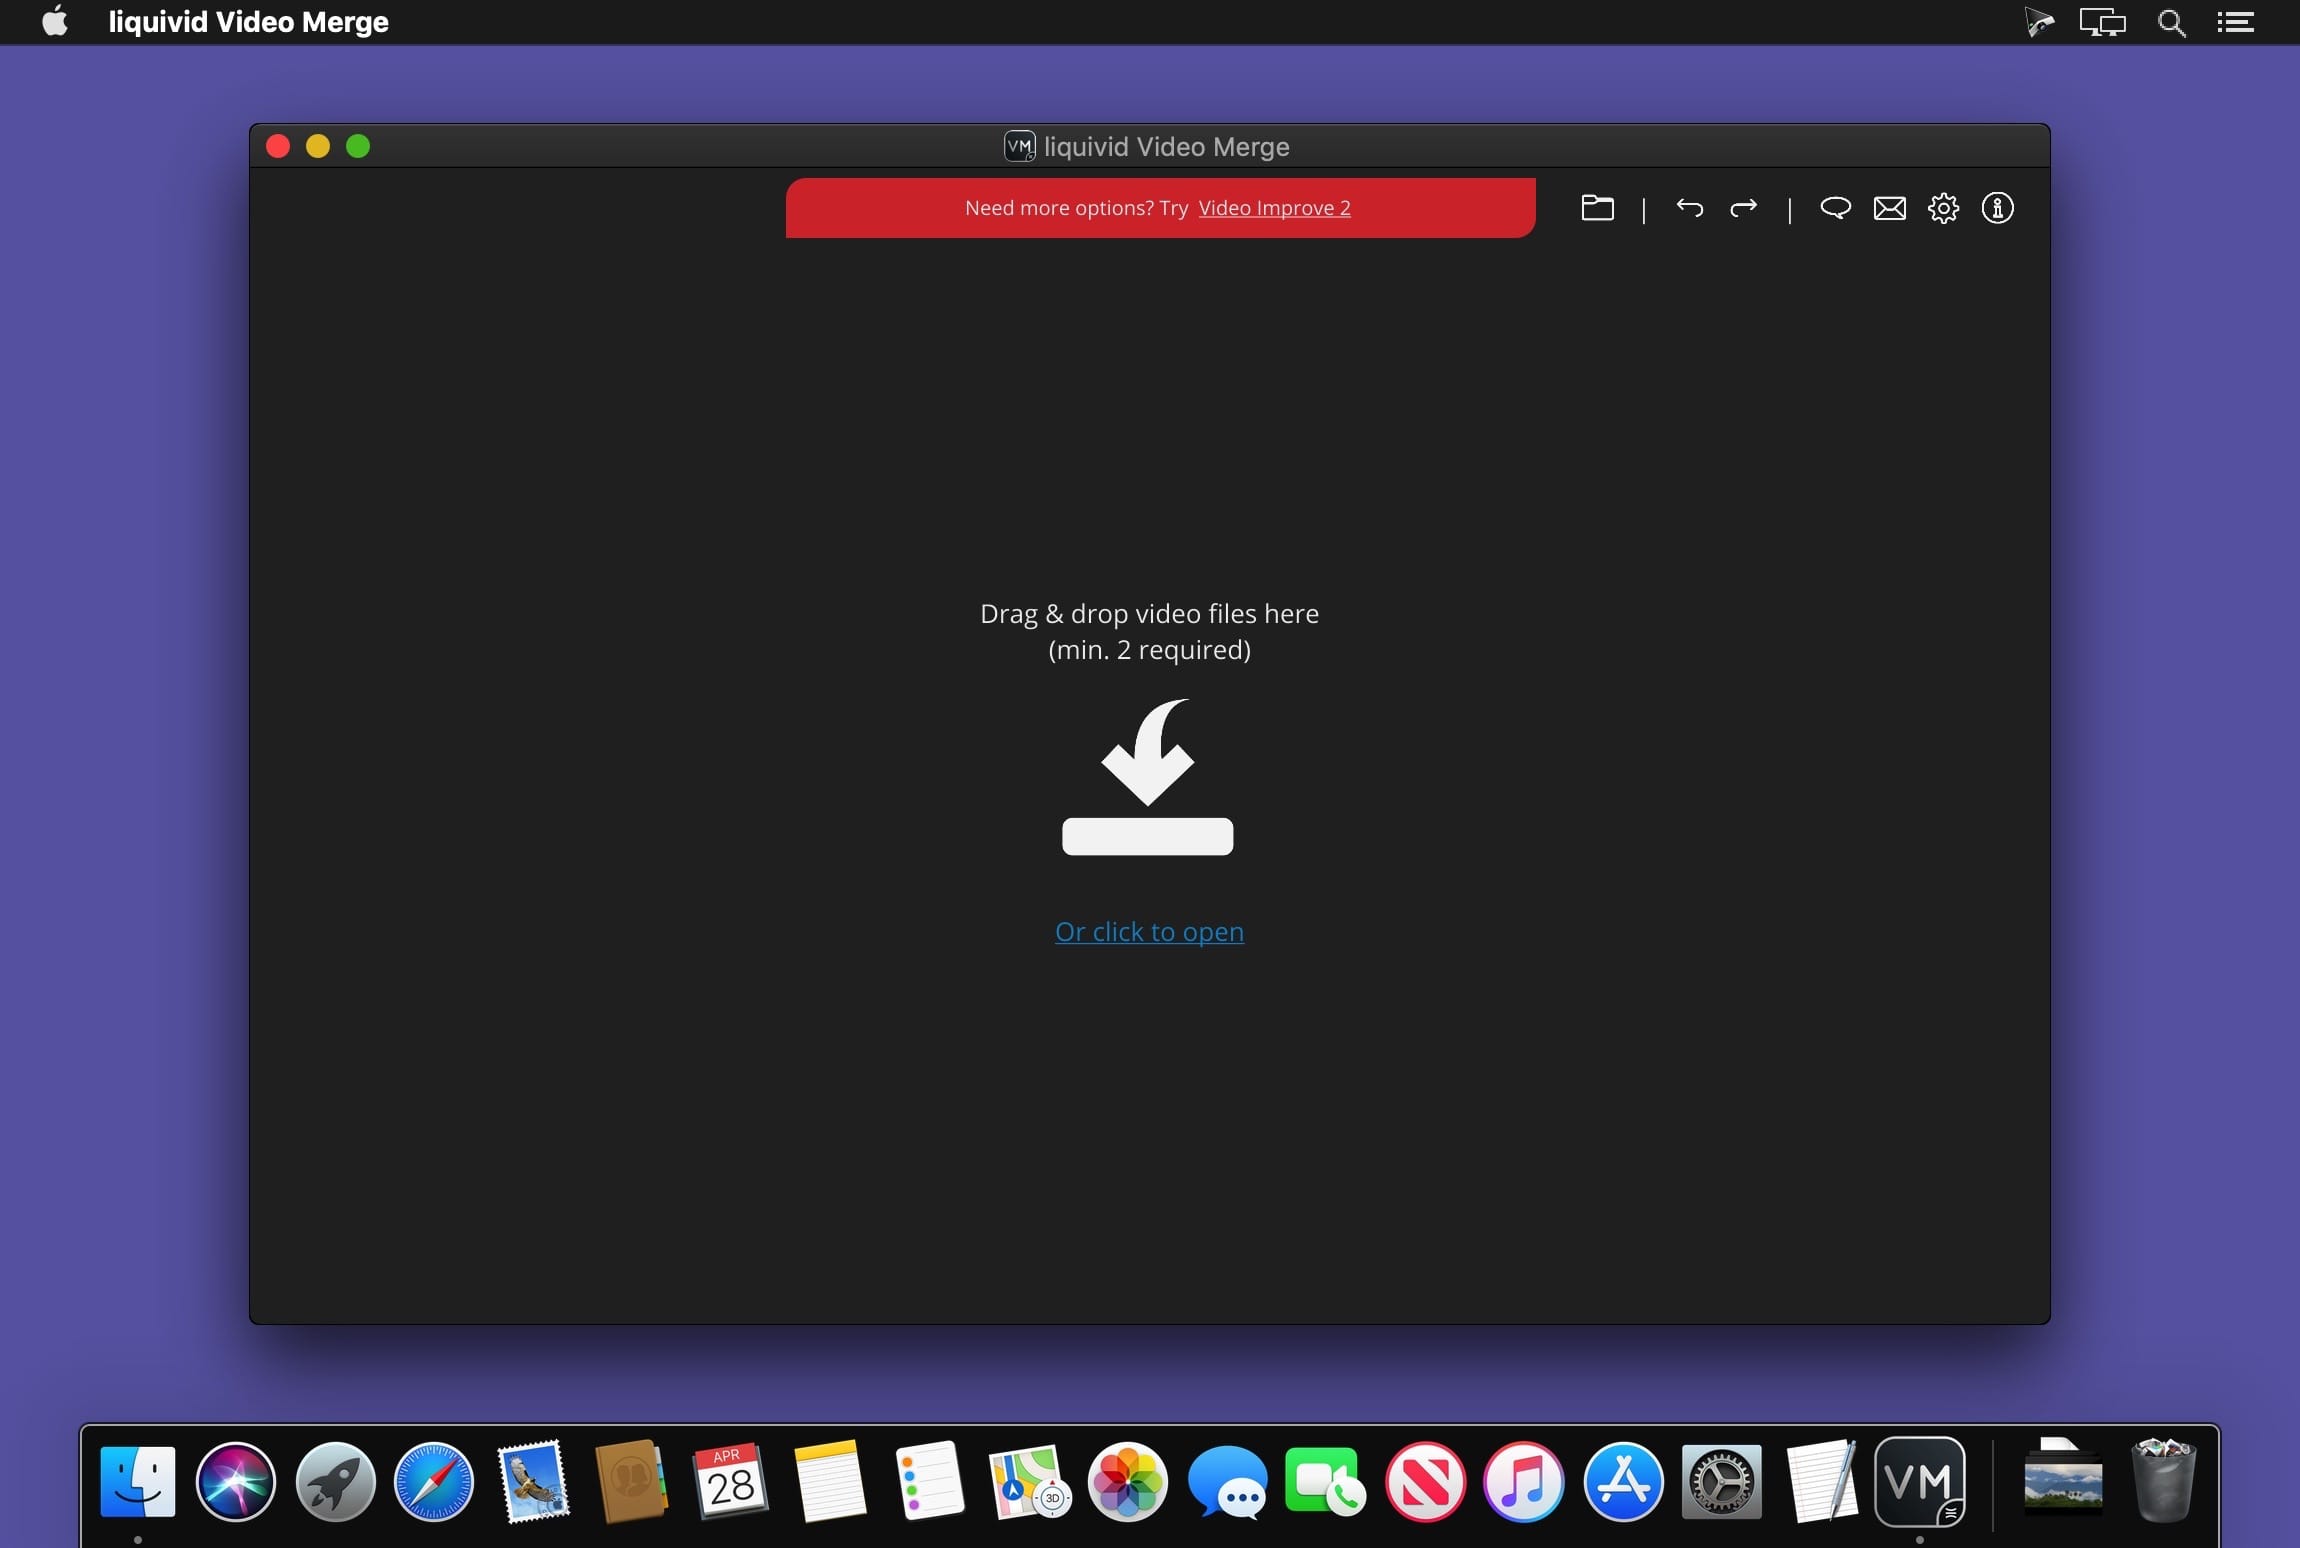Click the redo arrow icon

point(1743,208)
